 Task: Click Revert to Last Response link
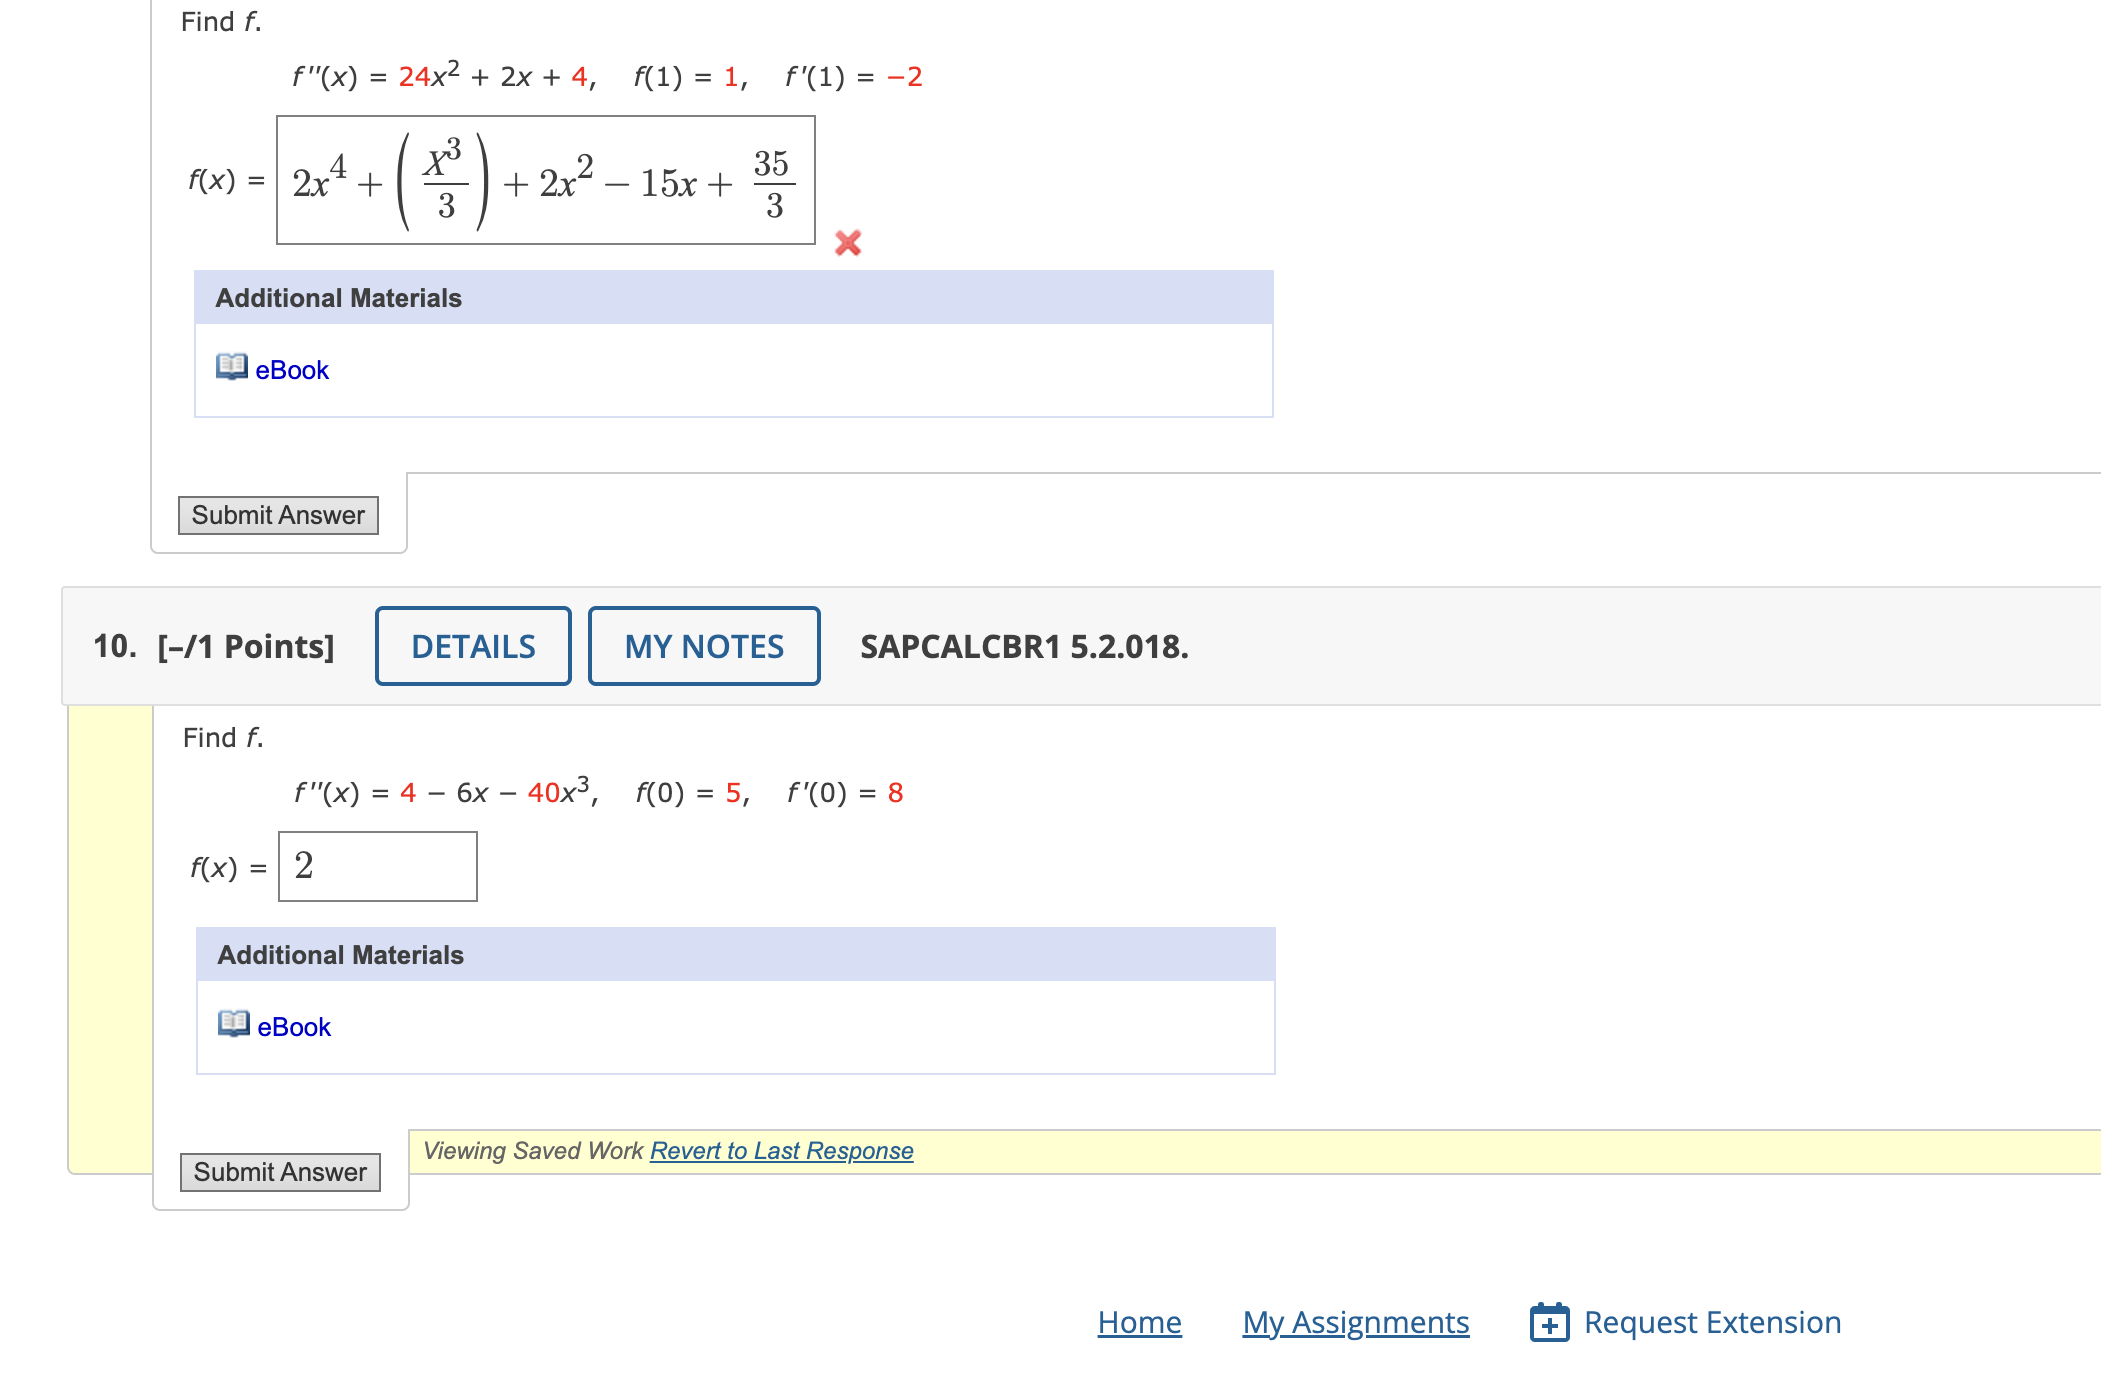tap(781, 1151)
